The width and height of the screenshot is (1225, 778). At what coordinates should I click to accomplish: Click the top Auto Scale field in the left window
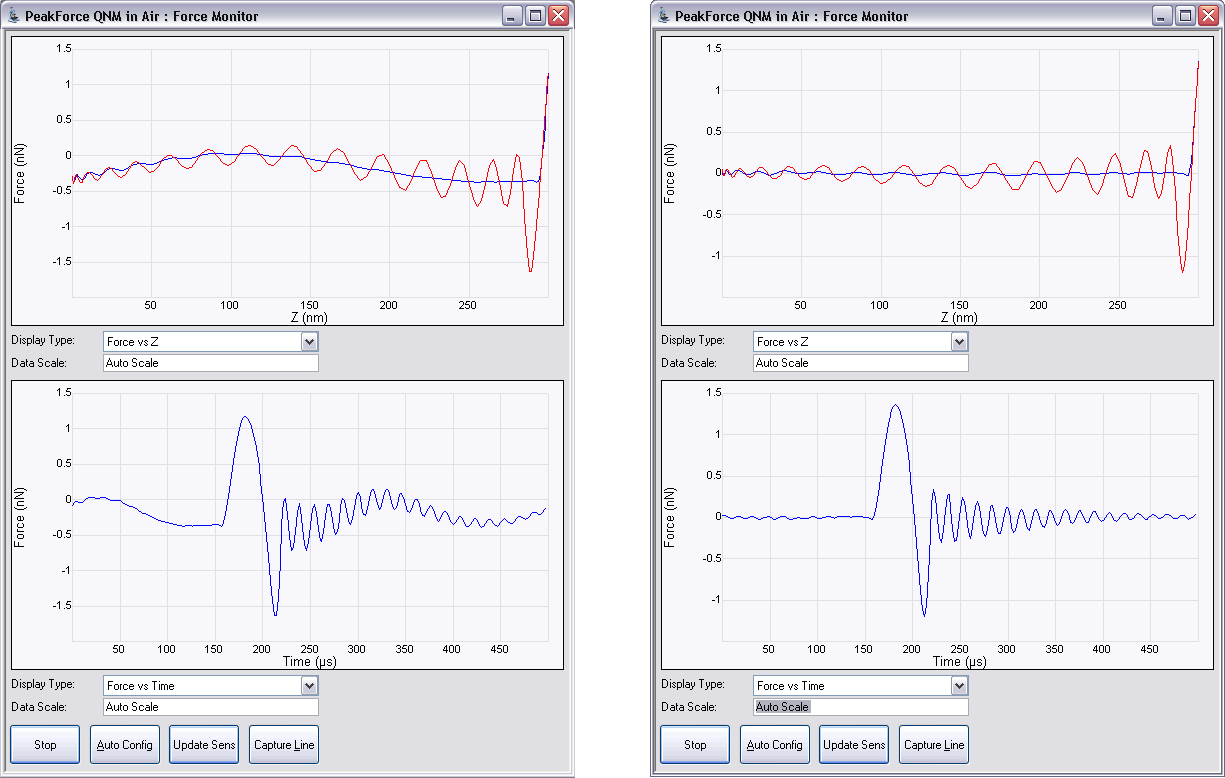(210, 363)
